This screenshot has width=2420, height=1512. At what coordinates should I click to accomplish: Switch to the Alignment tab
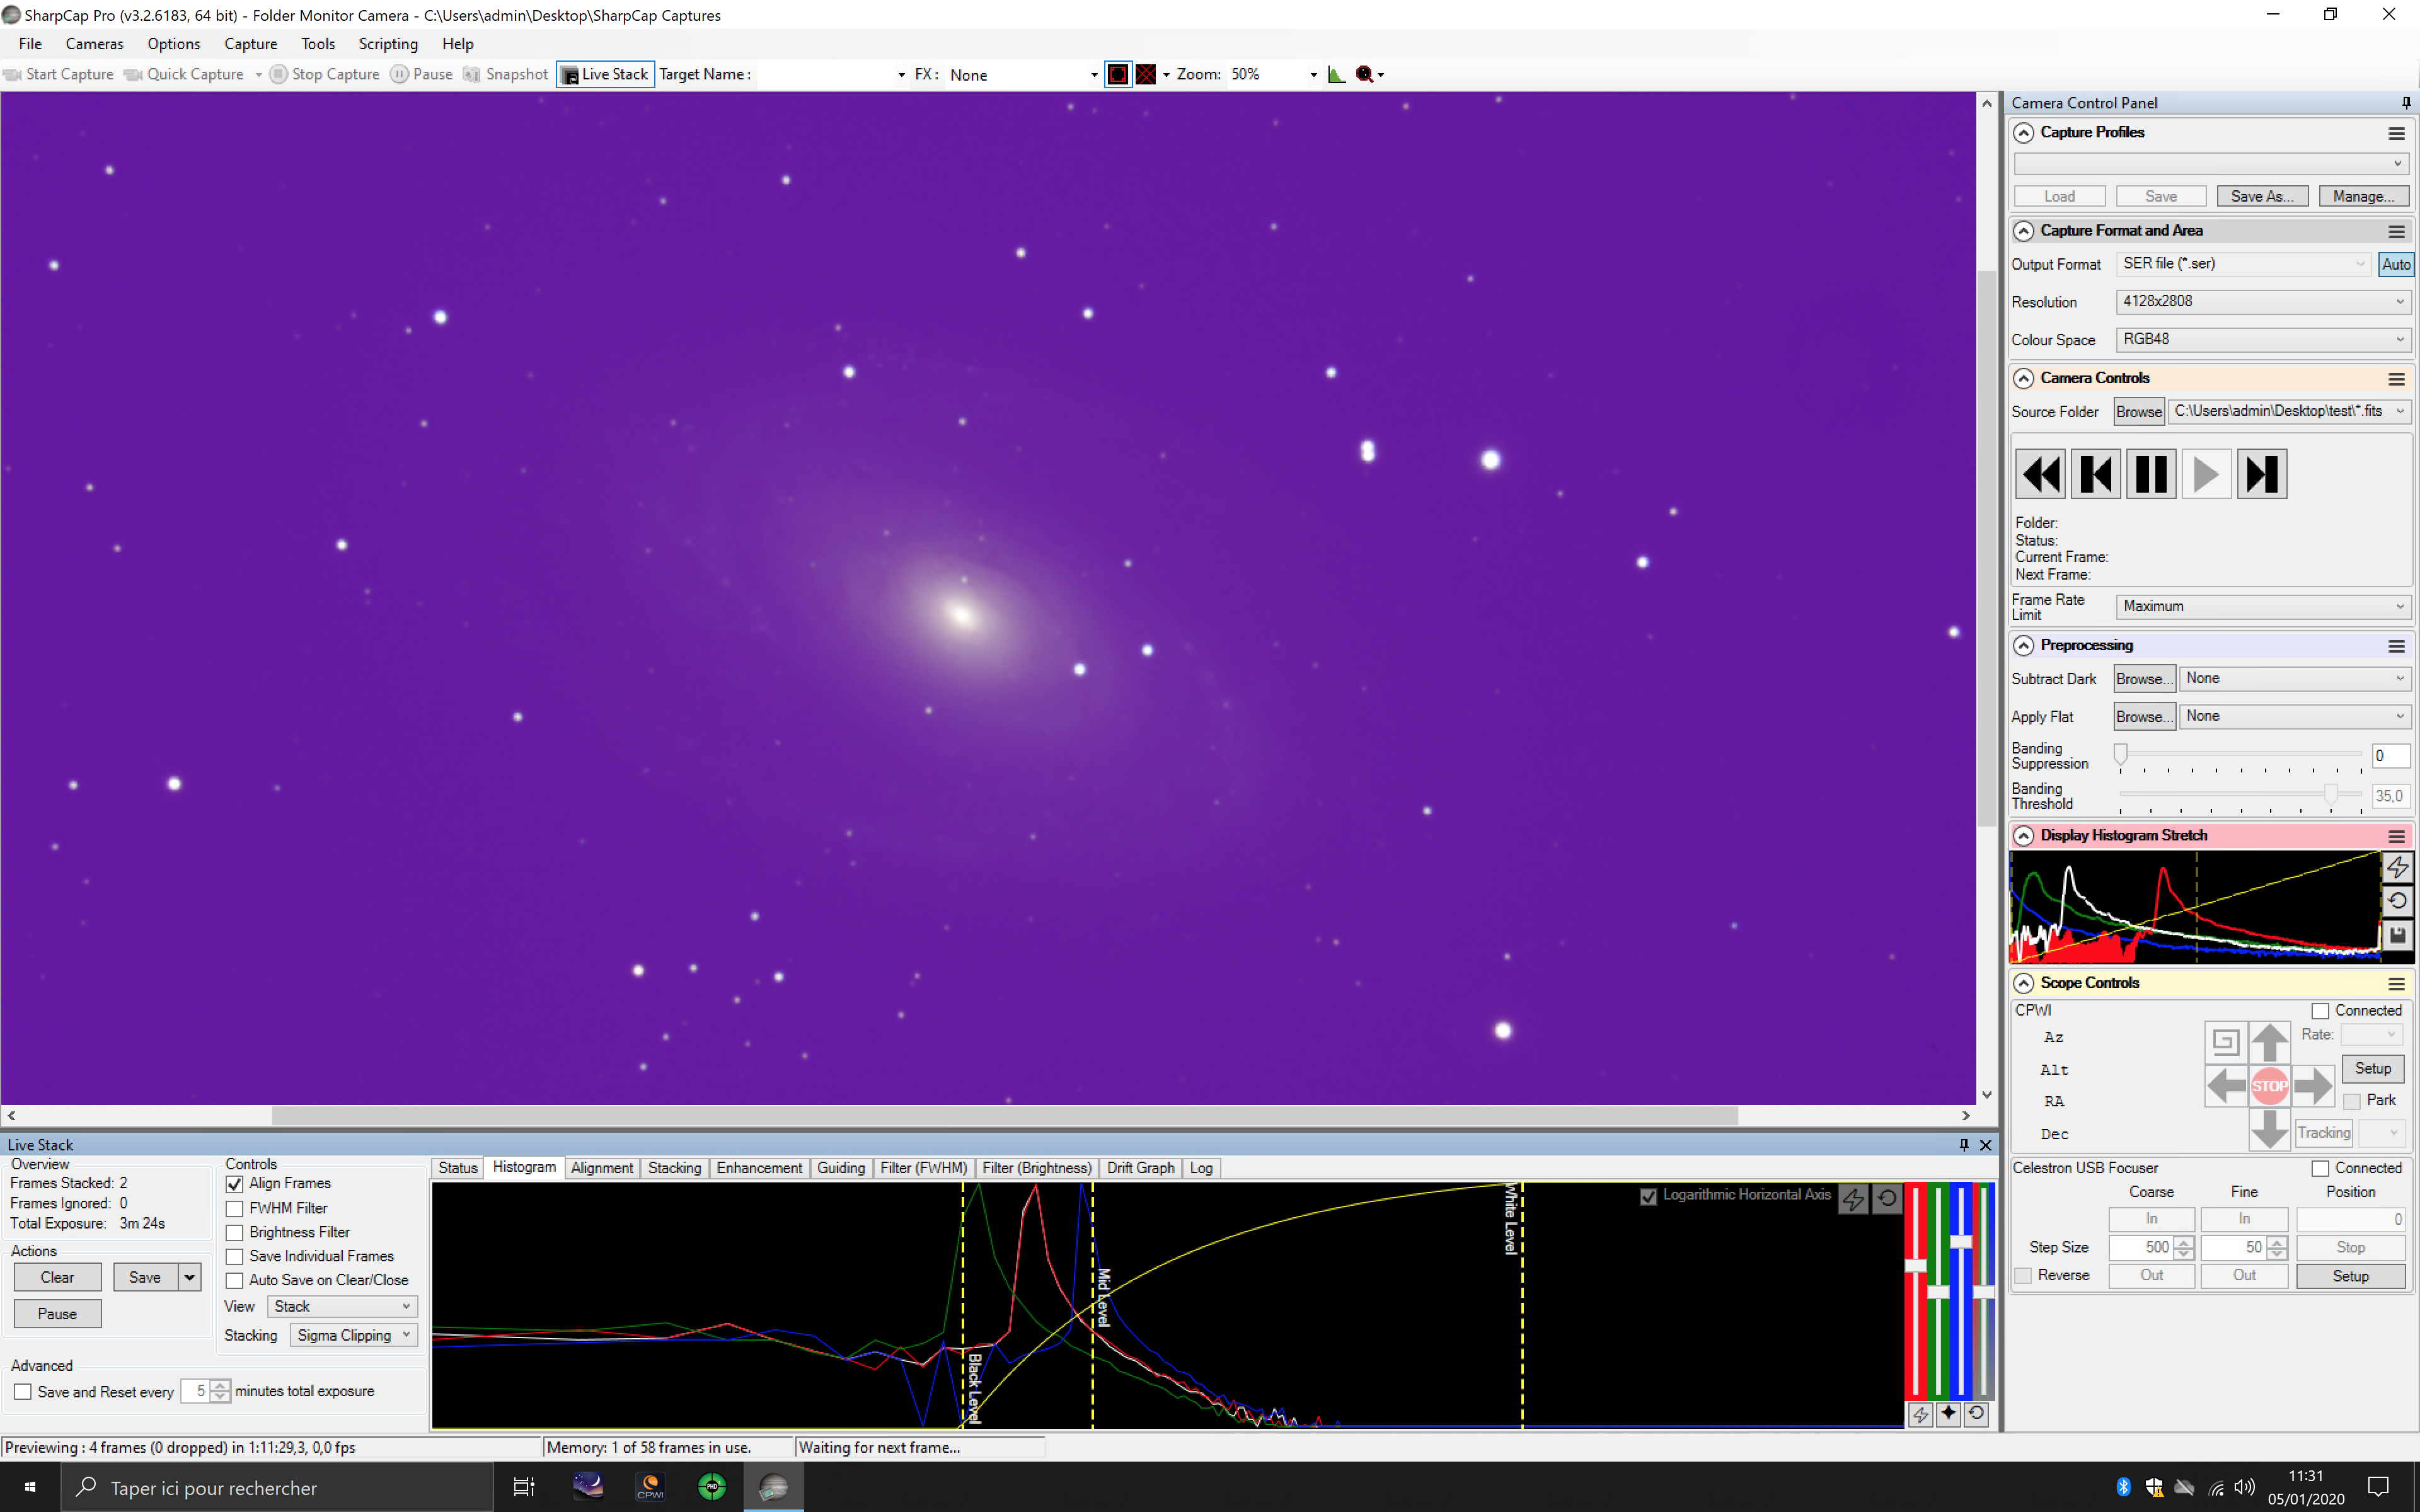coord(602,1168)
